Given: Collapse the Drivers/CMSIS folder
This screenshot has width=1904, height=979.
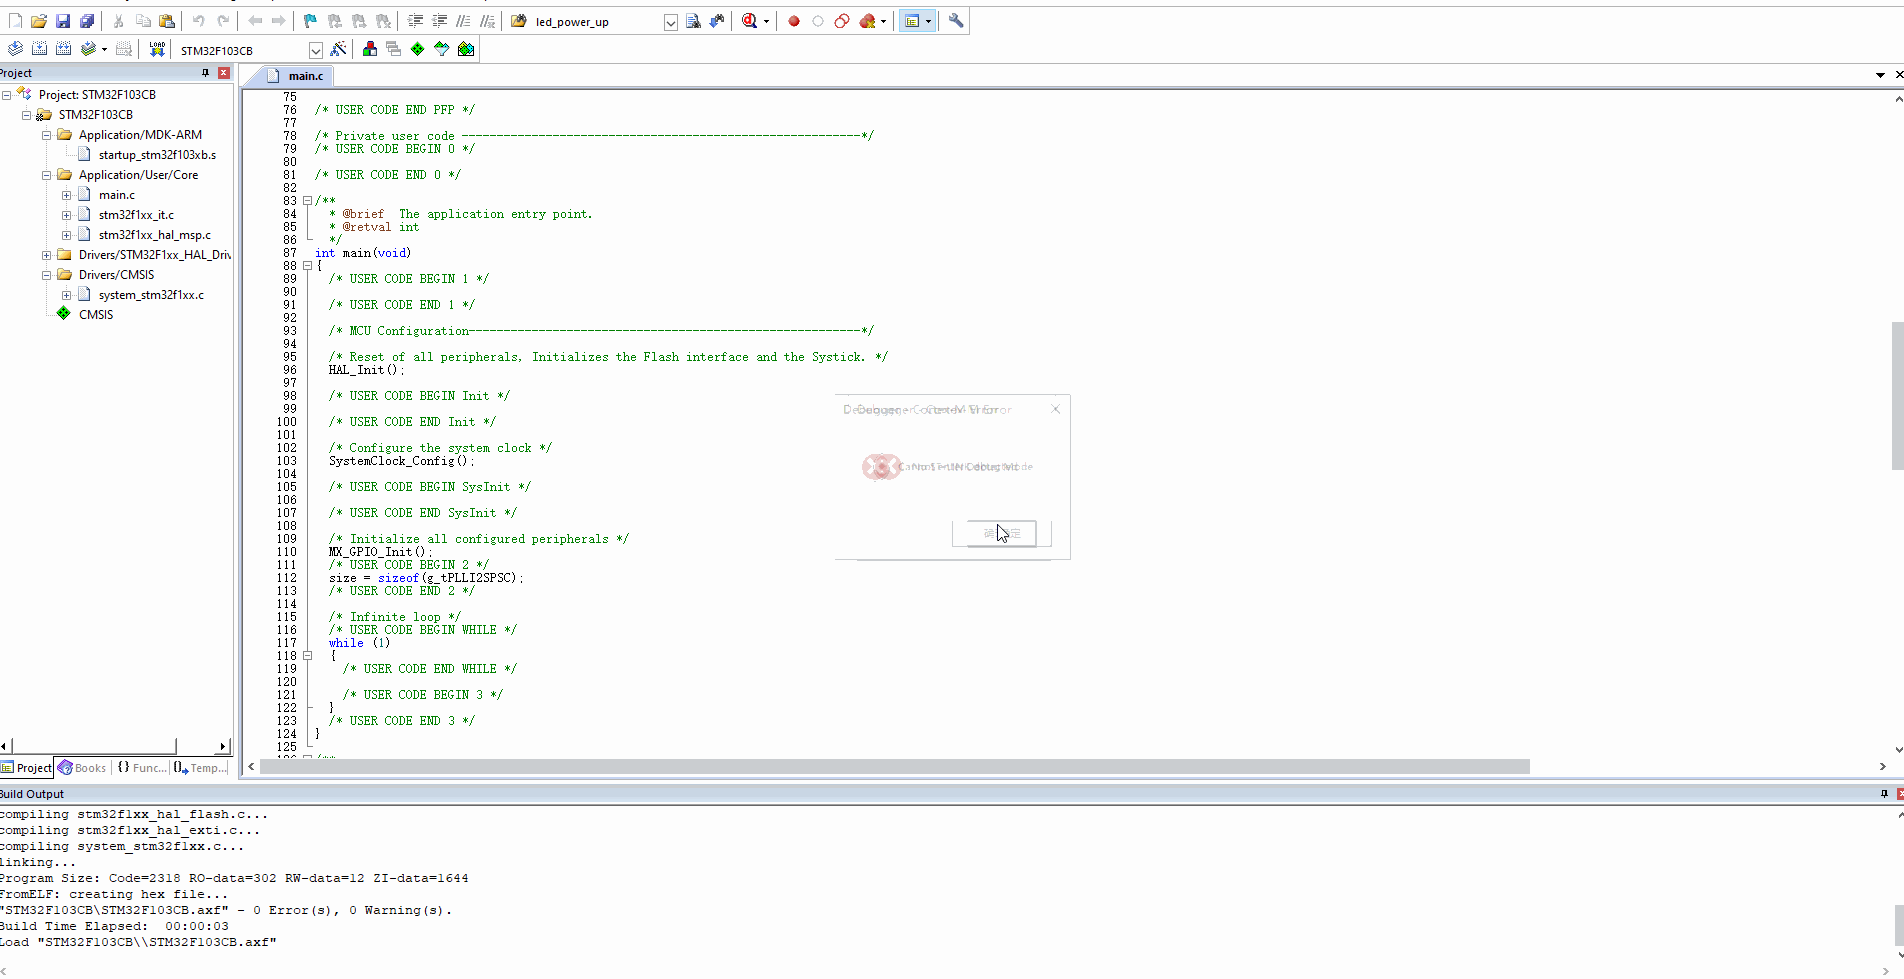Looking at the screenshot, I should click(47, 275).
